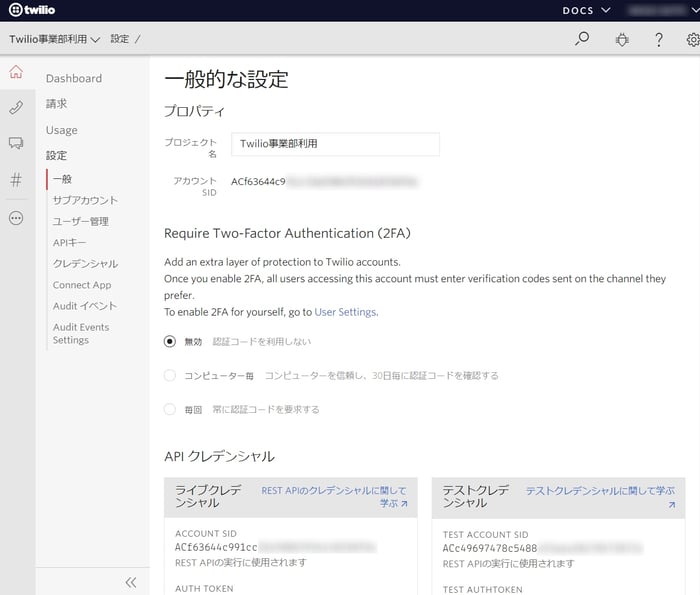Click the Require Two-Factor Authentication heading
Viewport: 700px width, 595px height.
coord(287,233)
